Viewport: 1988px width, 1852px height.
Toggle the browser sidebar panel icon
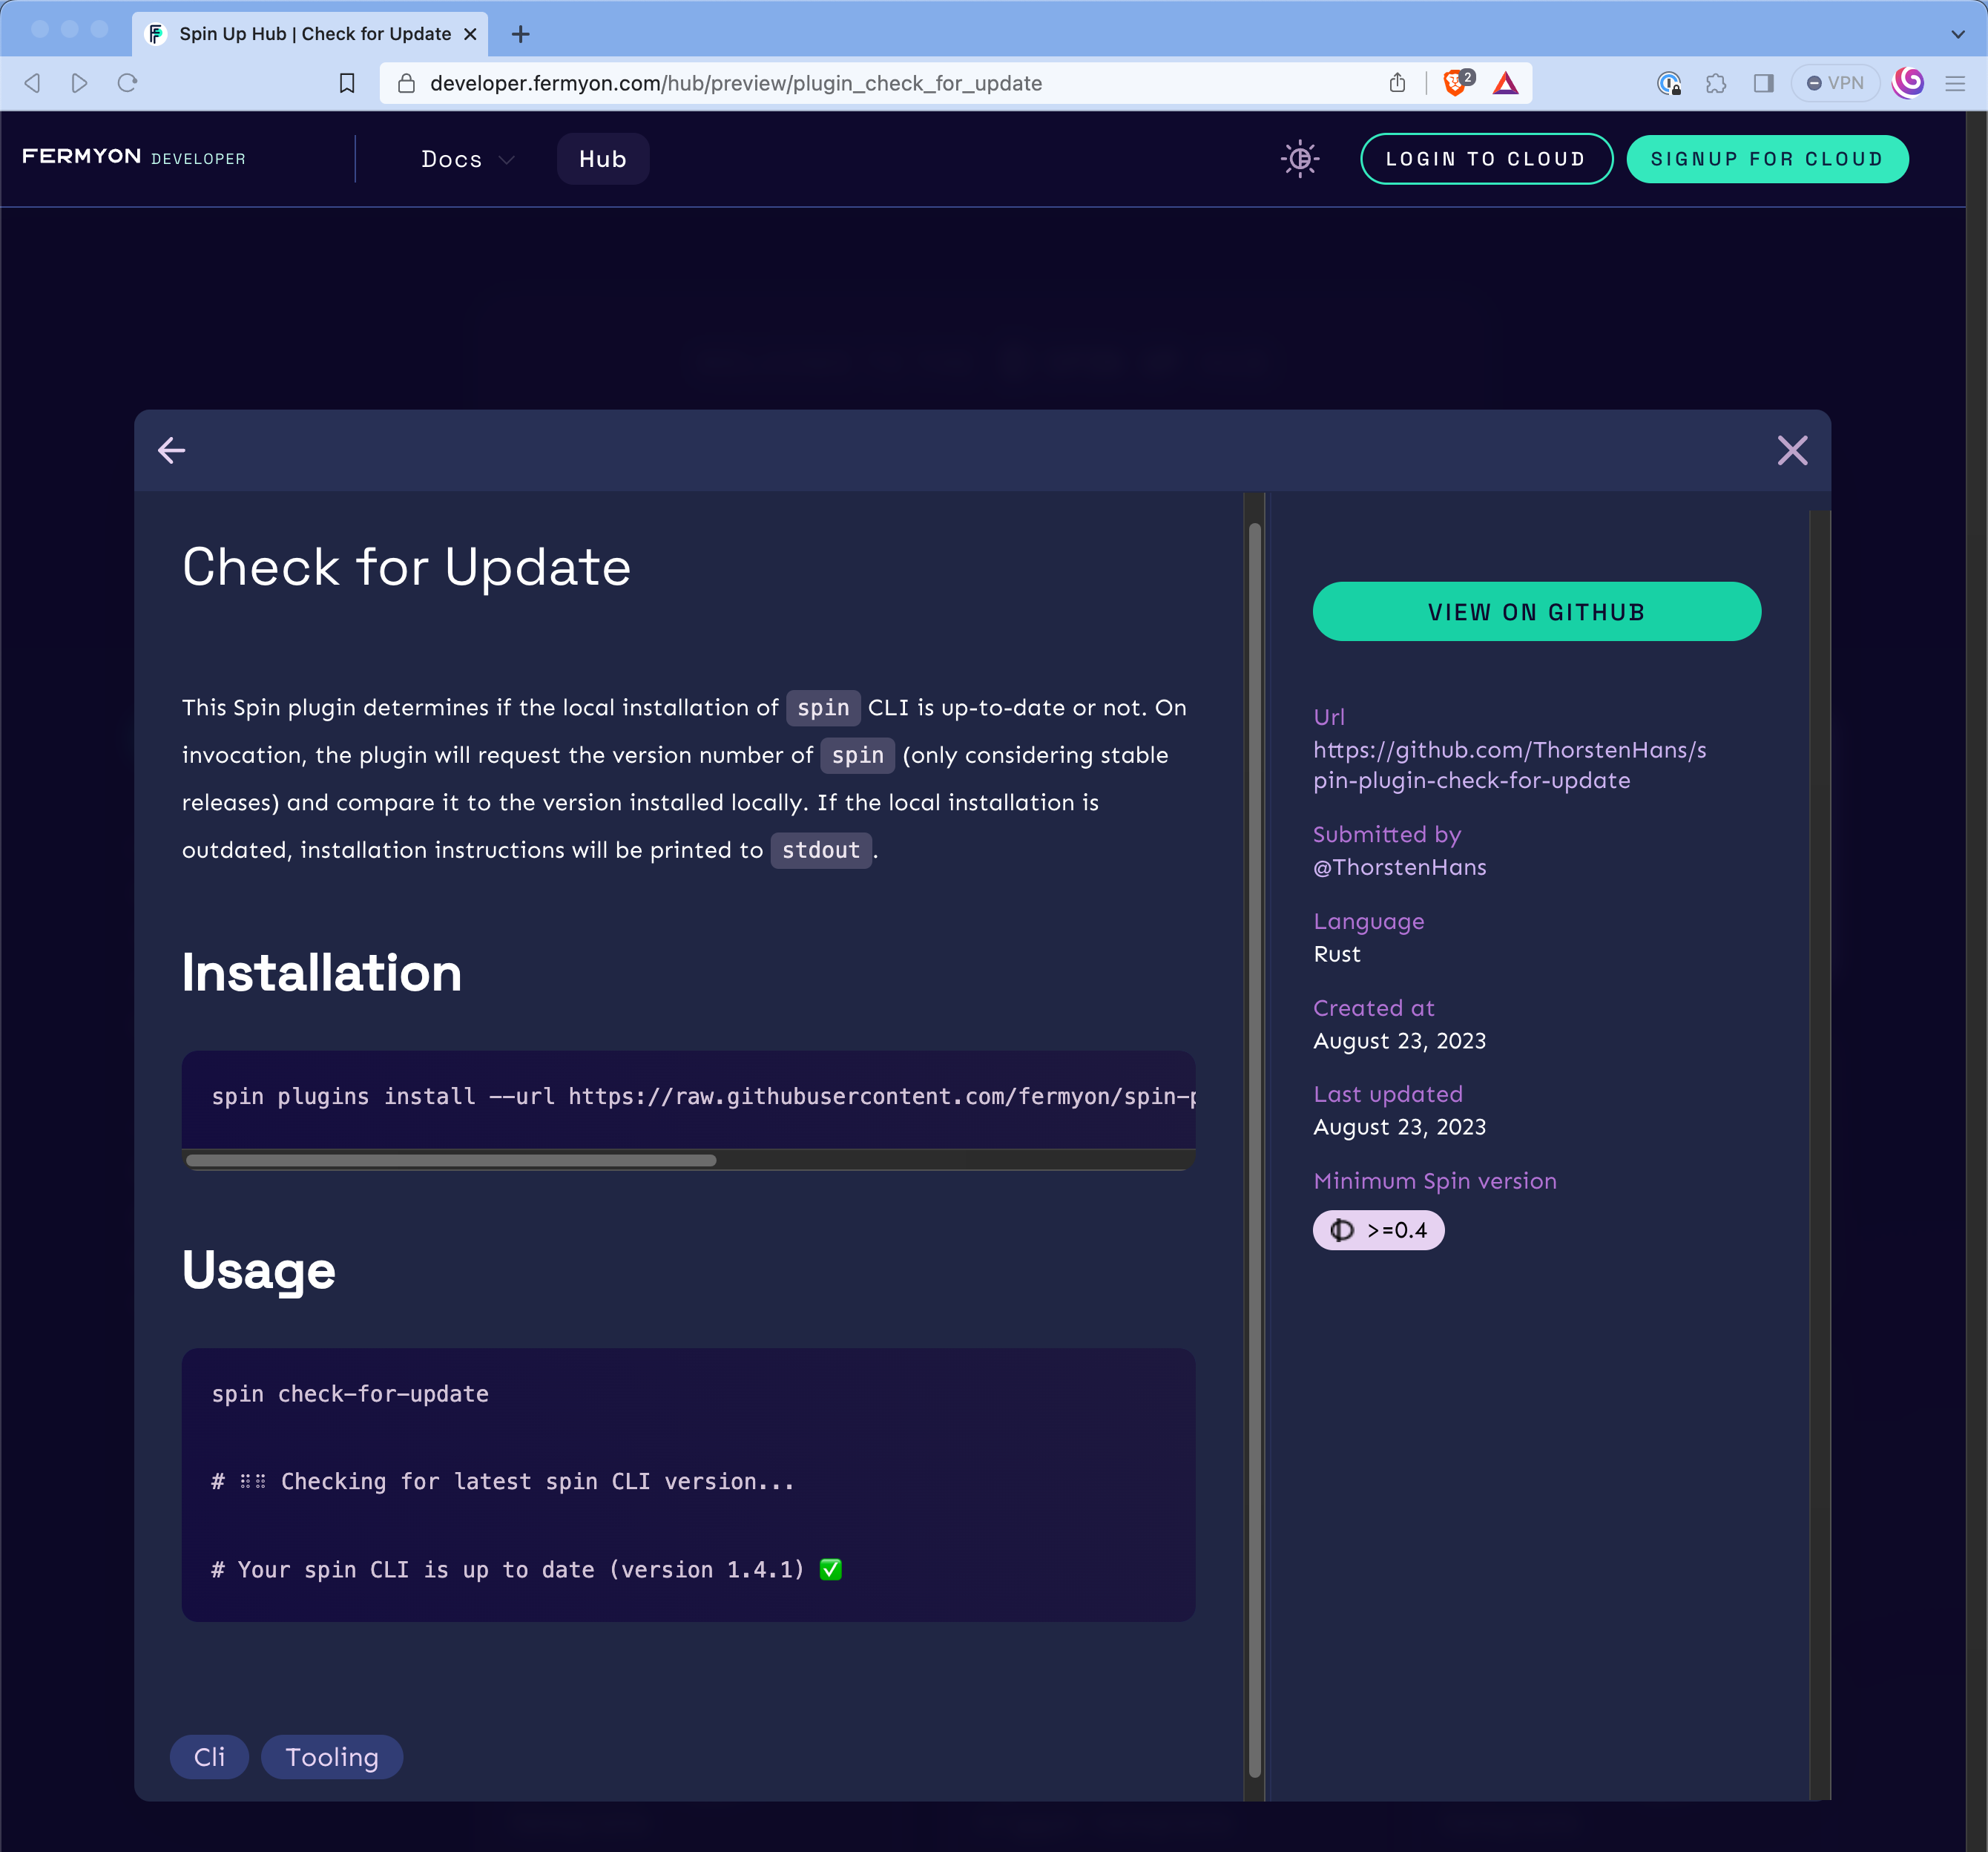point(1763,83)
